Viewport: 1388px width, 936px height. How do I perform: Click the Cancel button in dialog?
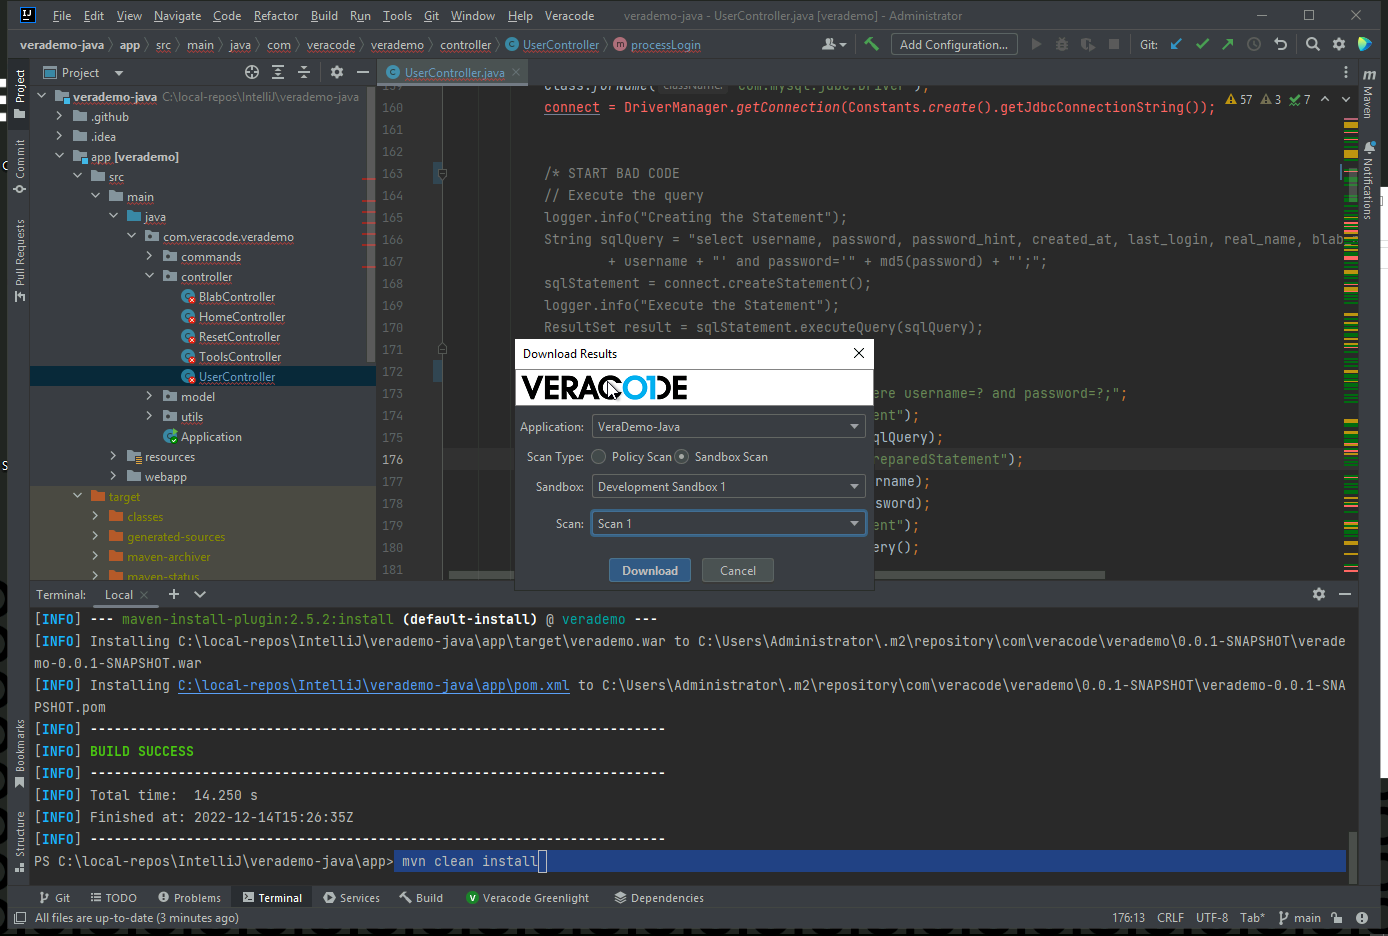point(738,570)
